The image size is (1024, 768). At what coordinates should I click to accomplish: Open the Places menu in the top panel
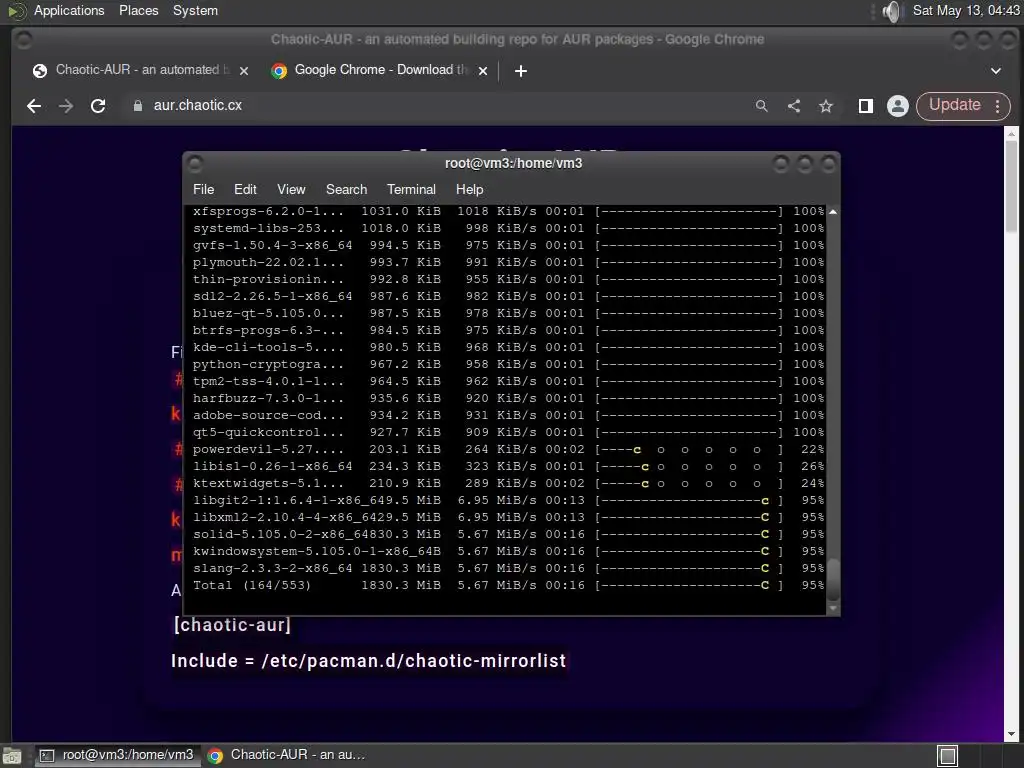pyautogui.click(x=138, y=10)
